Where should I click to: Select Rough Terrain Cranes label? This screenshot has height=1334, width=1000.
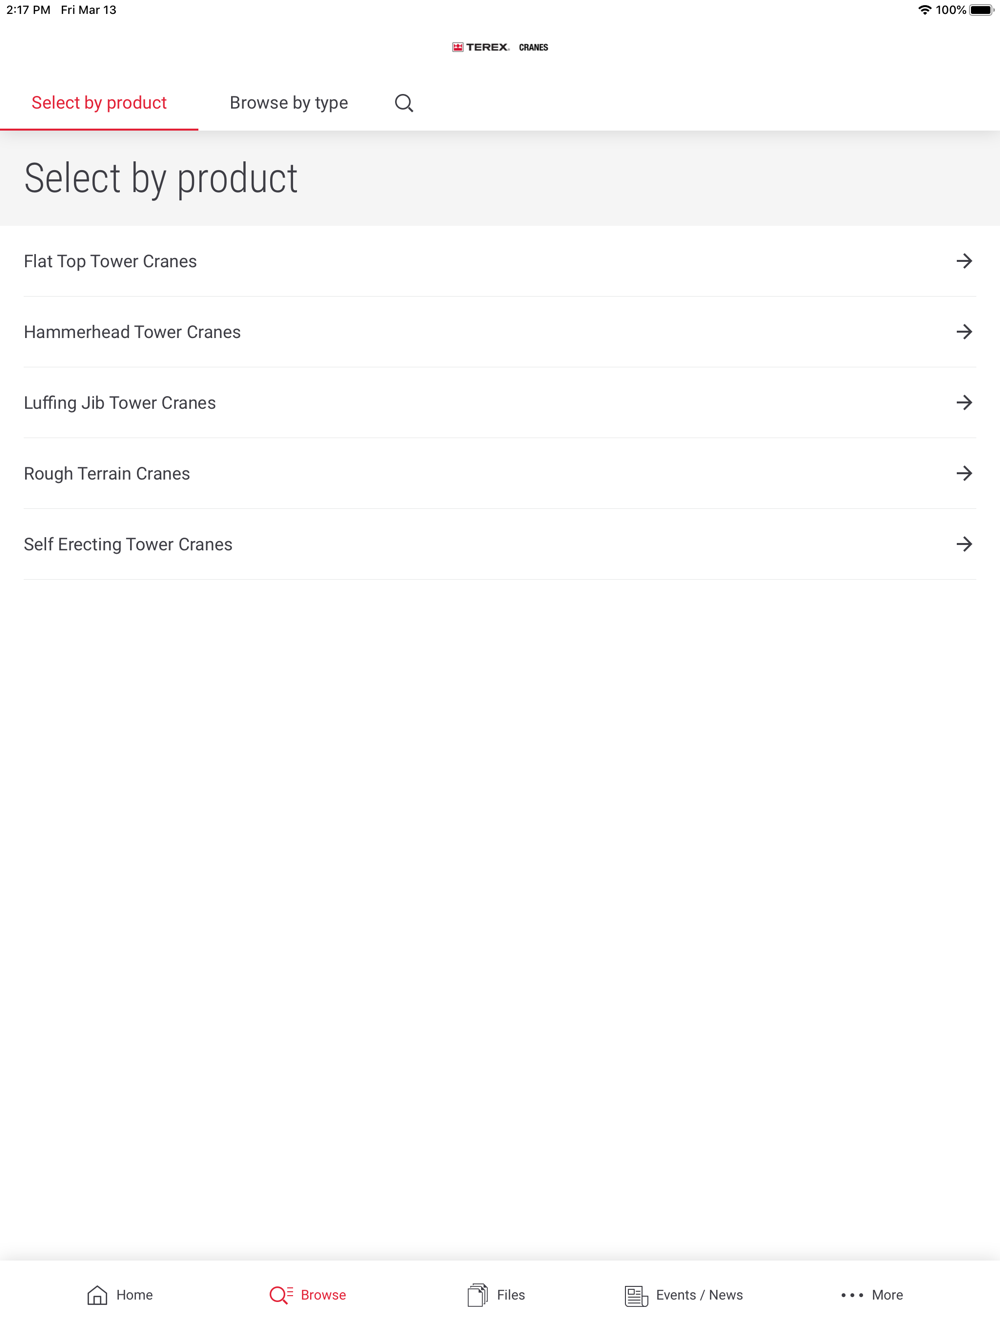[107, 474]
